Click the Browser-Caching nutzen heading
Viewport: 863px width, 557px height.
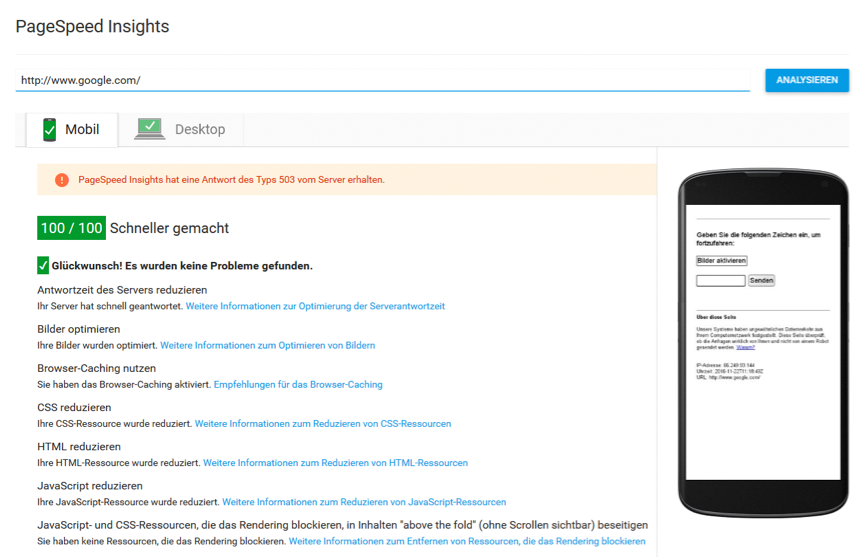pyautogui.click(x=96, y=368)
